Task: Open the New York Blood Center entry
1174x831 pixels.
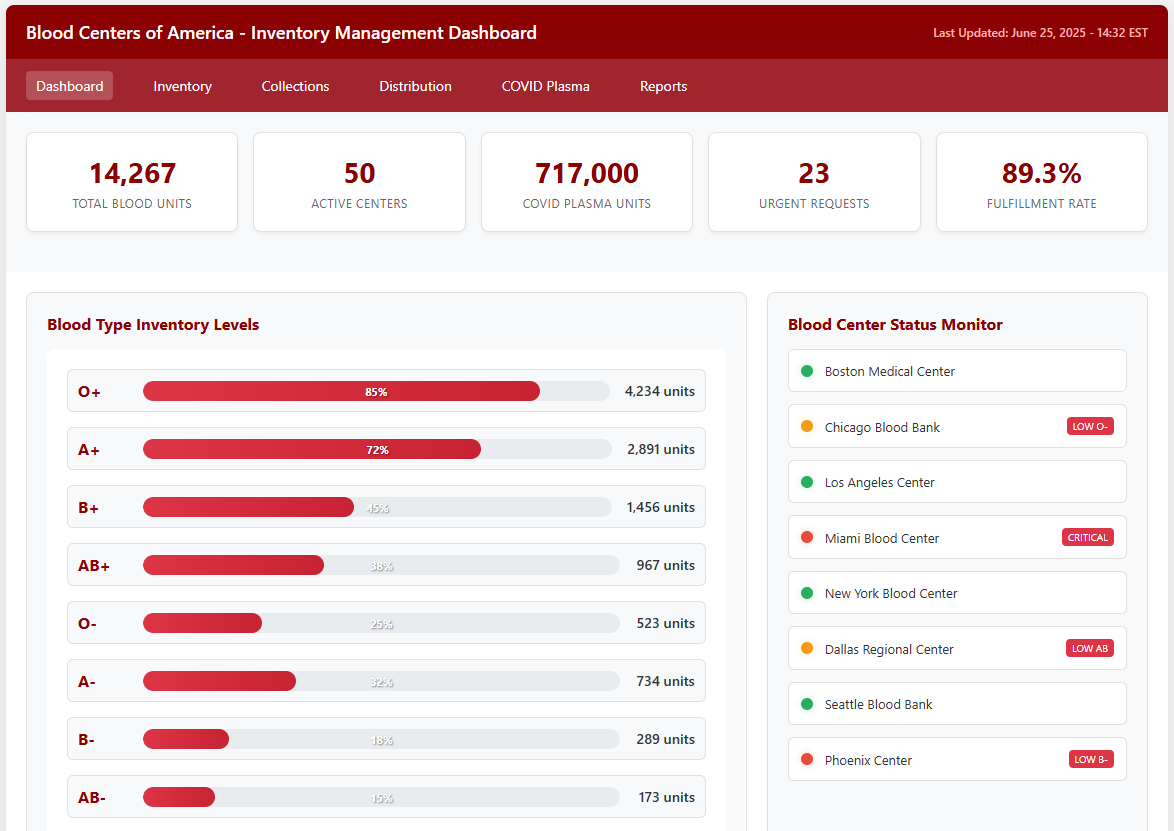Action: pos(956,593)
